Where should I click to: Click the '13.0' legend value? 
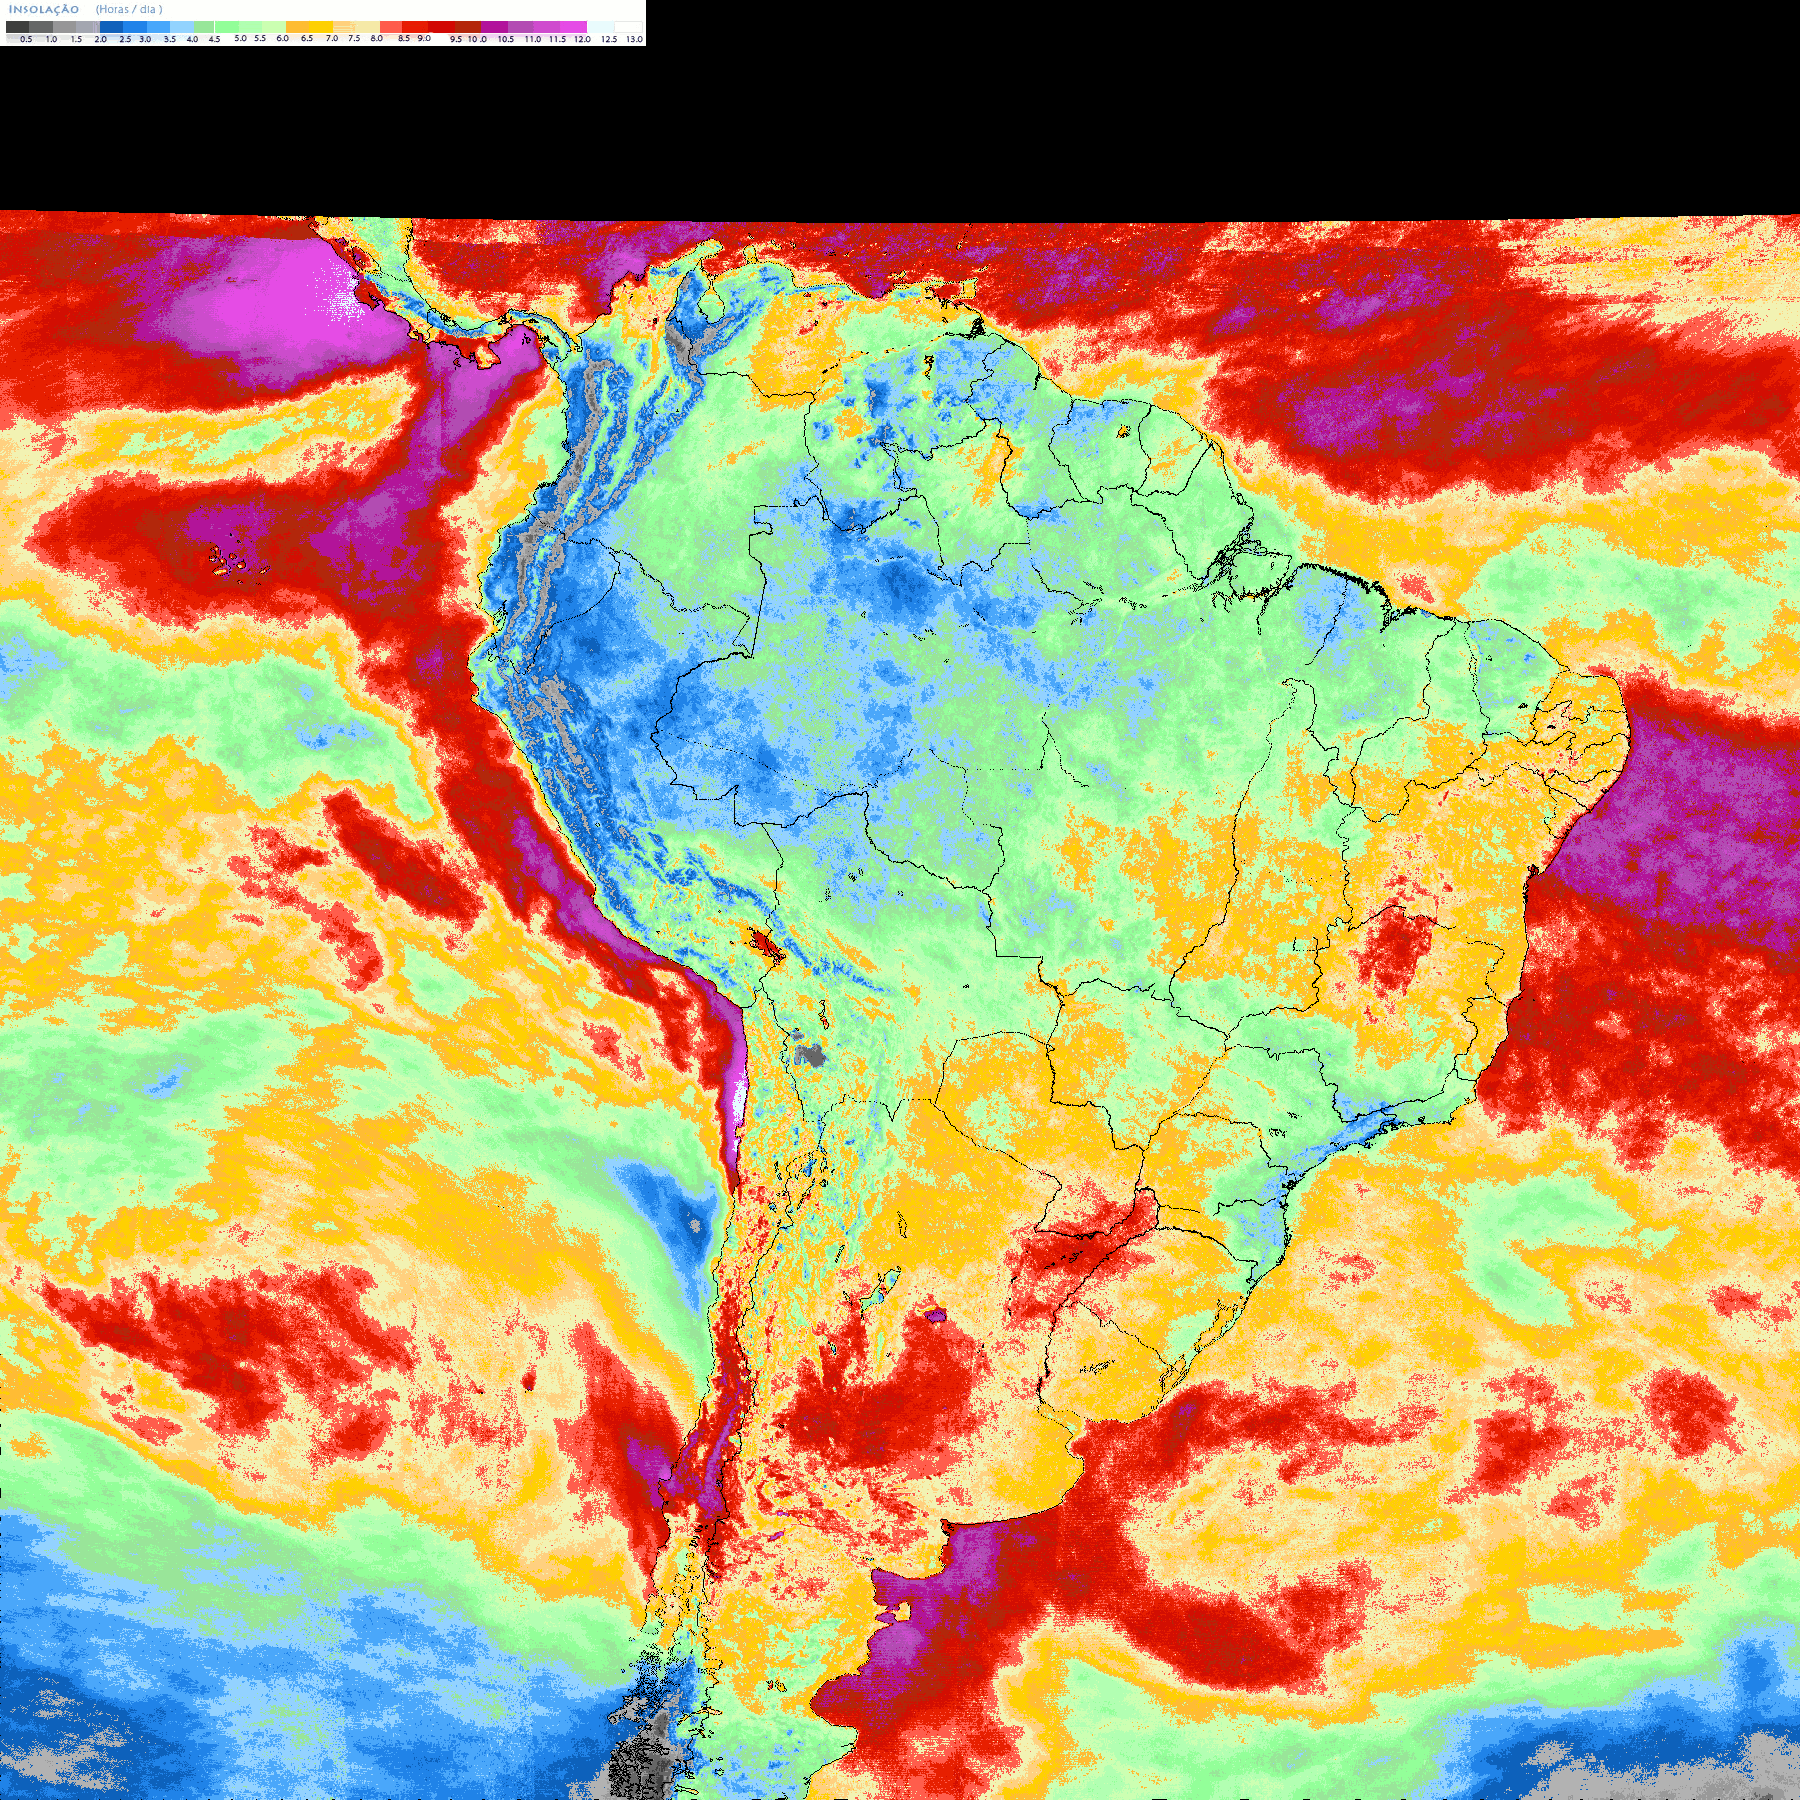pos(634,39)
